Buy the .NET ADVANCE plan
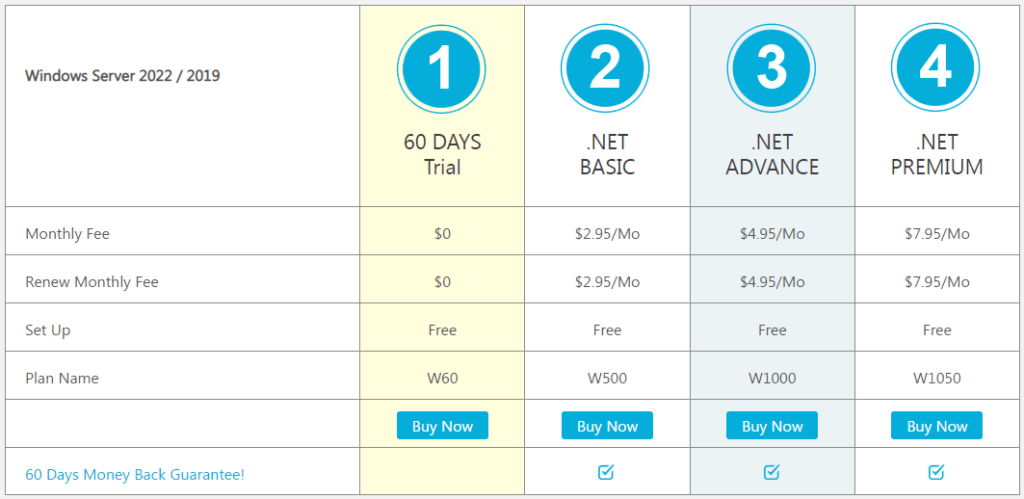This screenshot has width=1024, height=499. pyautogui.click(x=772, y=426)
